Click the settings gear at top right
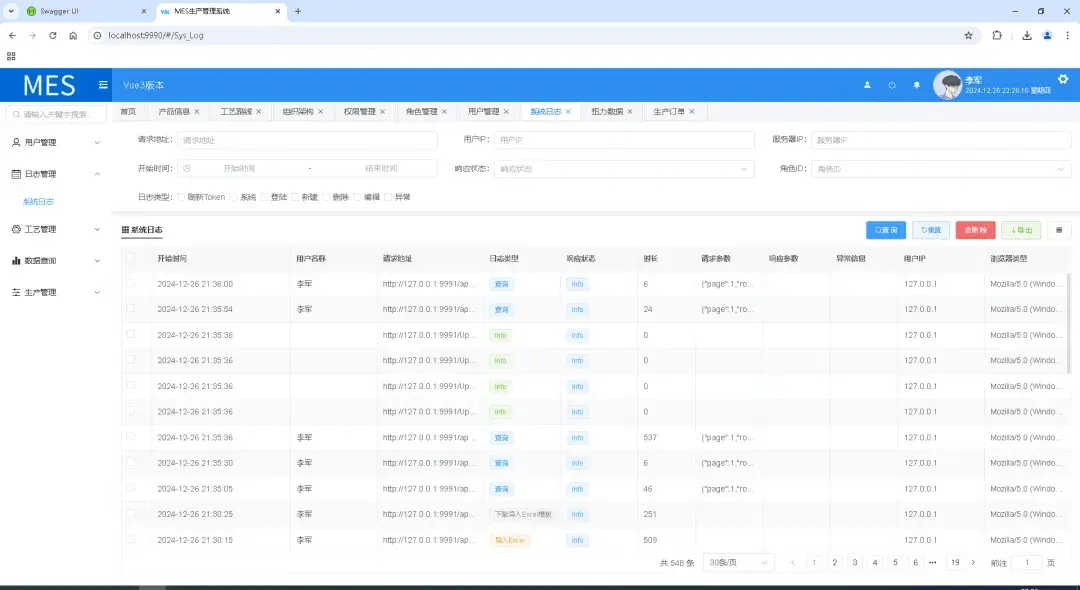The height and width of the screenshot is (590, 1080). point(1062,78)
